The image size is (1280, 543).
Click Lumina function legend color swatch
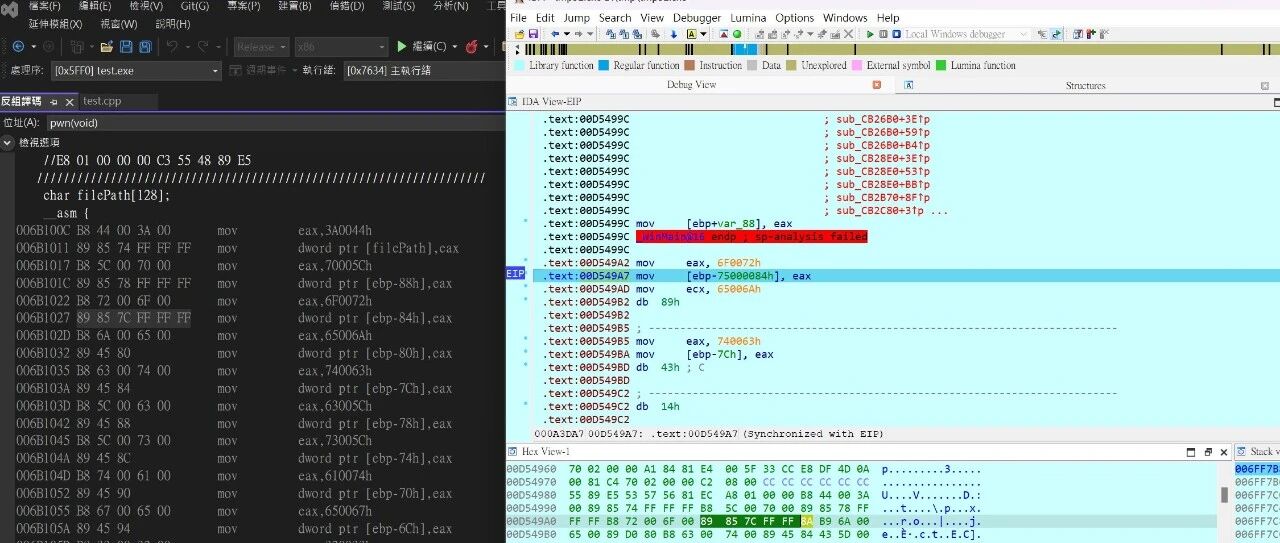coord(941,66)
